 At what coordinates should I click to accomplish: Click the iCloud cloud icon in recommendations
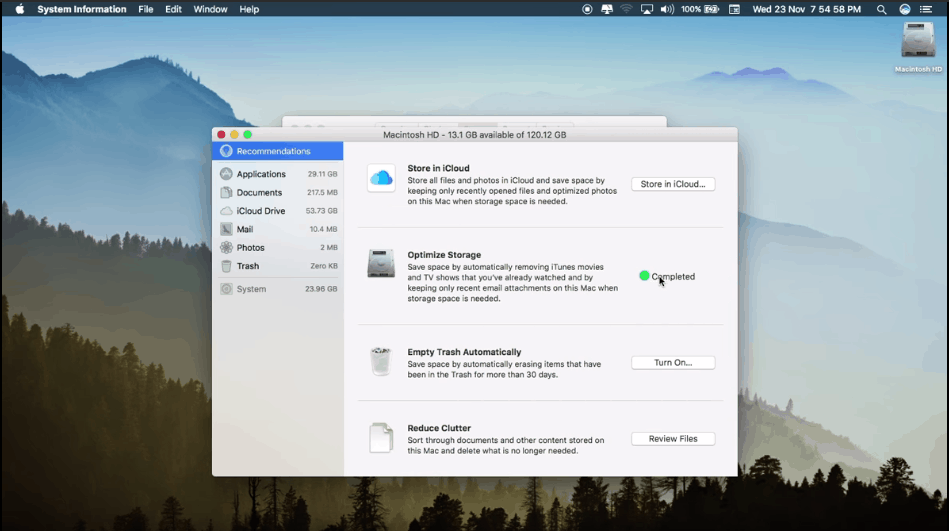pyautogui.click(x=381, y=178)
